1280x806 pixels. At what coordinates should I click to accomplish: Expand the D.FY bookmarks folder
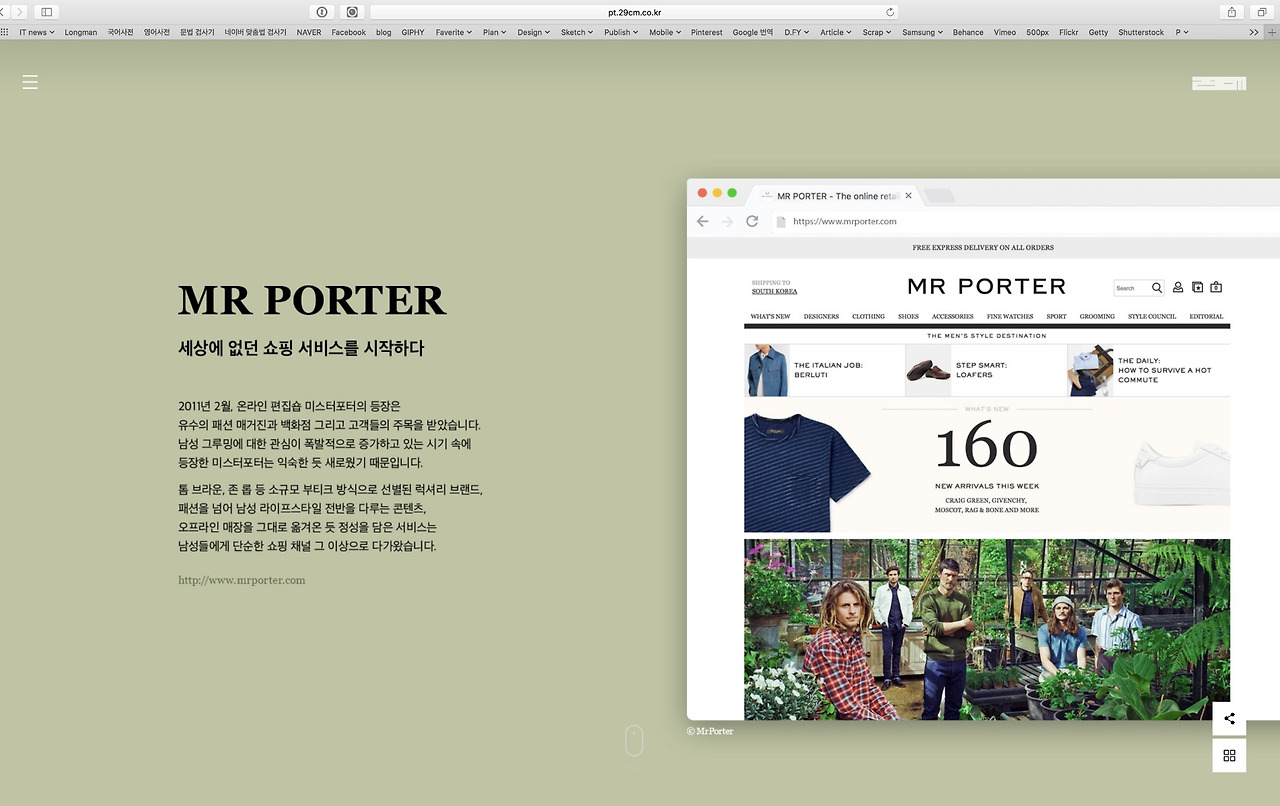[x=797, y=32]
